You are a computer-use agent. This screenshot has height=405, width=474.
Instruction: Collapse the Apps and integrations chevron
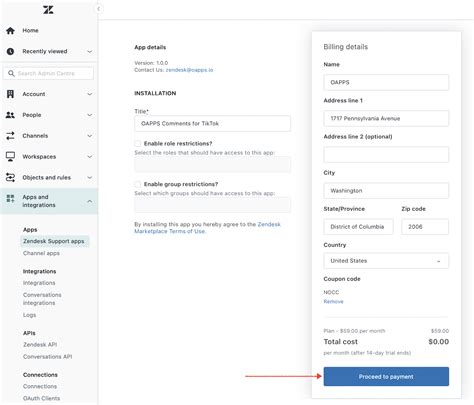point(90,201)
